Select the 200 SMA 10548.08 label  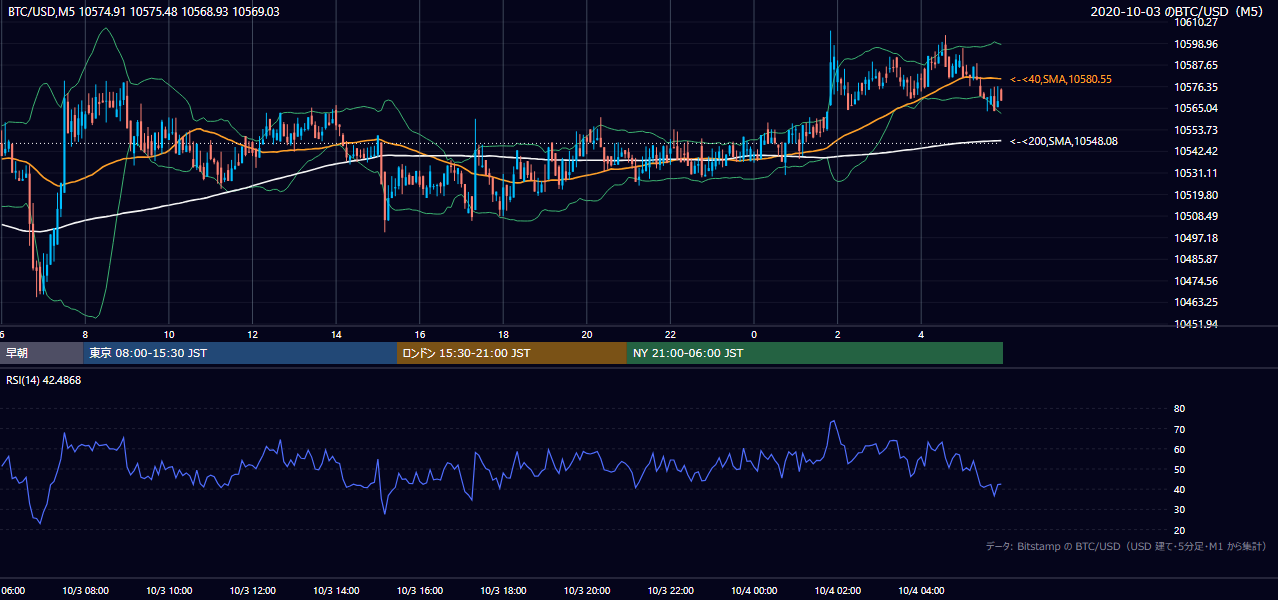tap(1064, 141)
